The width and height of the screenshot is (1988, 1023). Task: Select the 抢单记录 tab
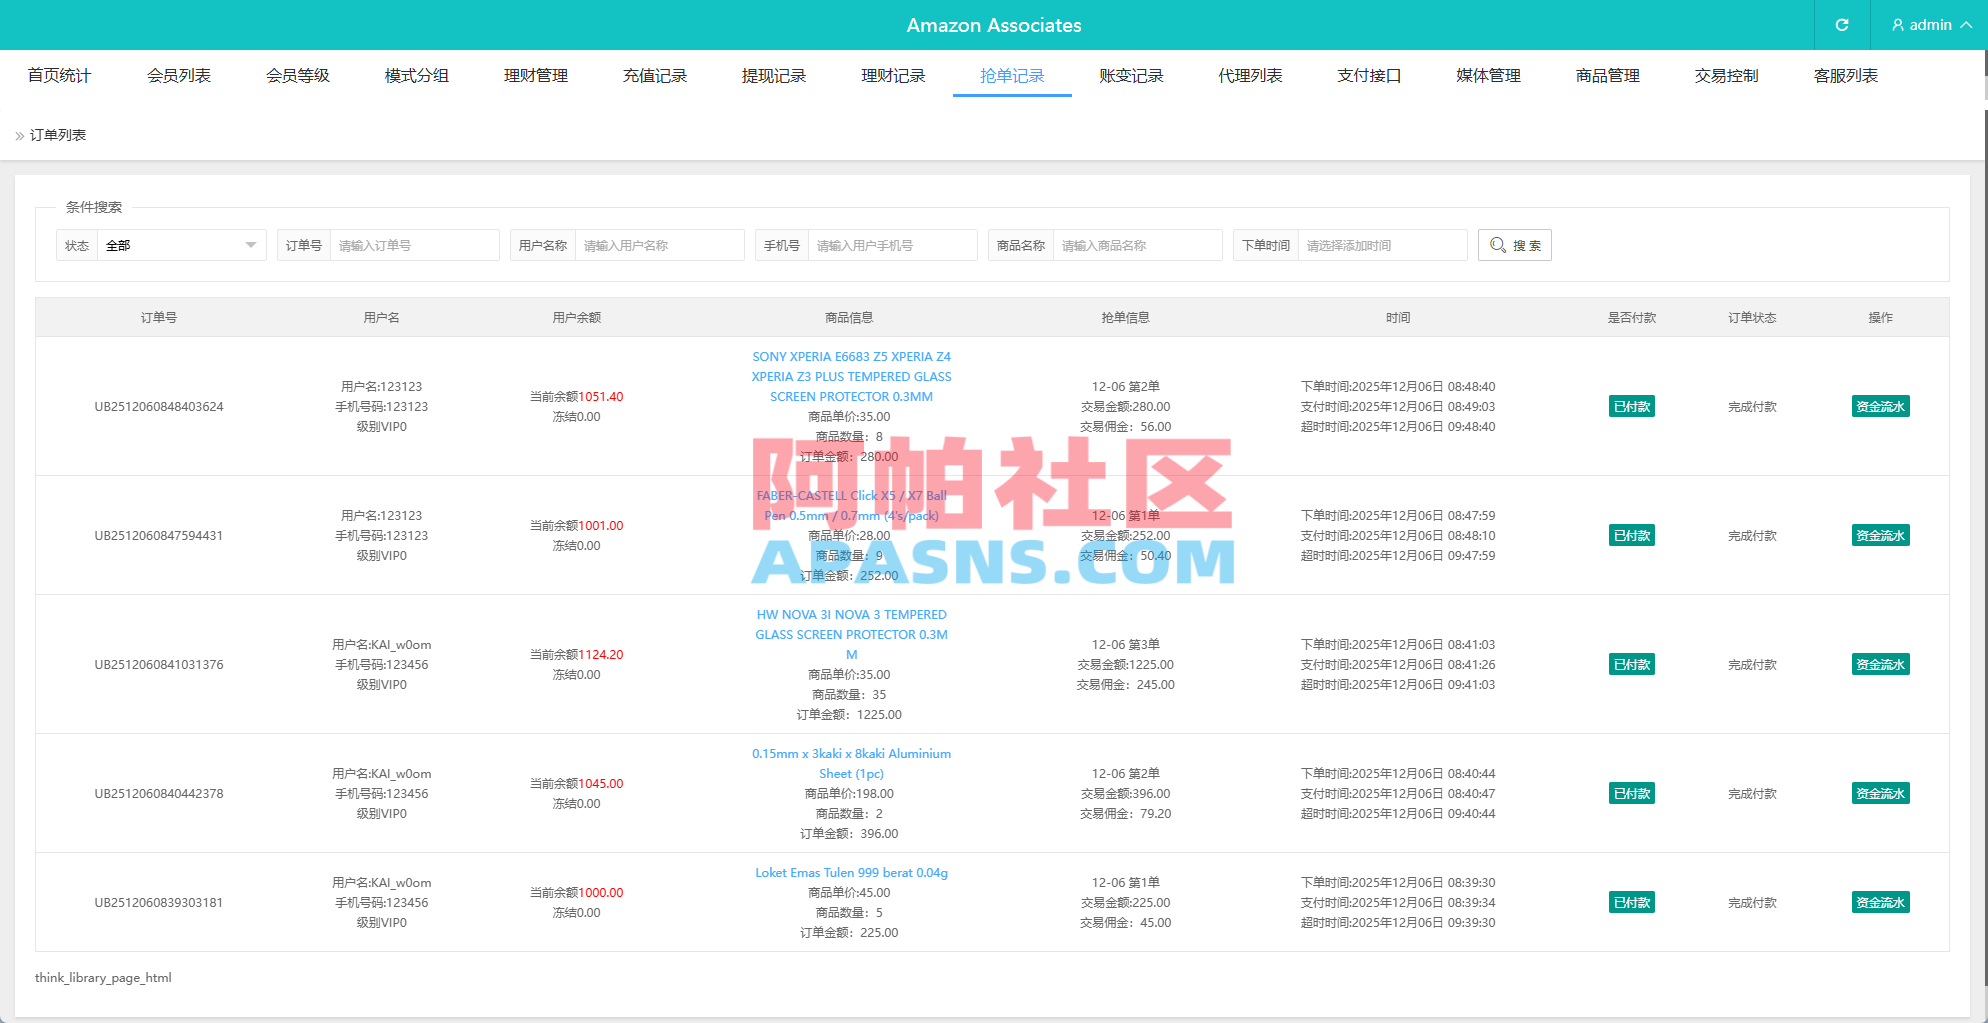click(x=1012, y=75)
